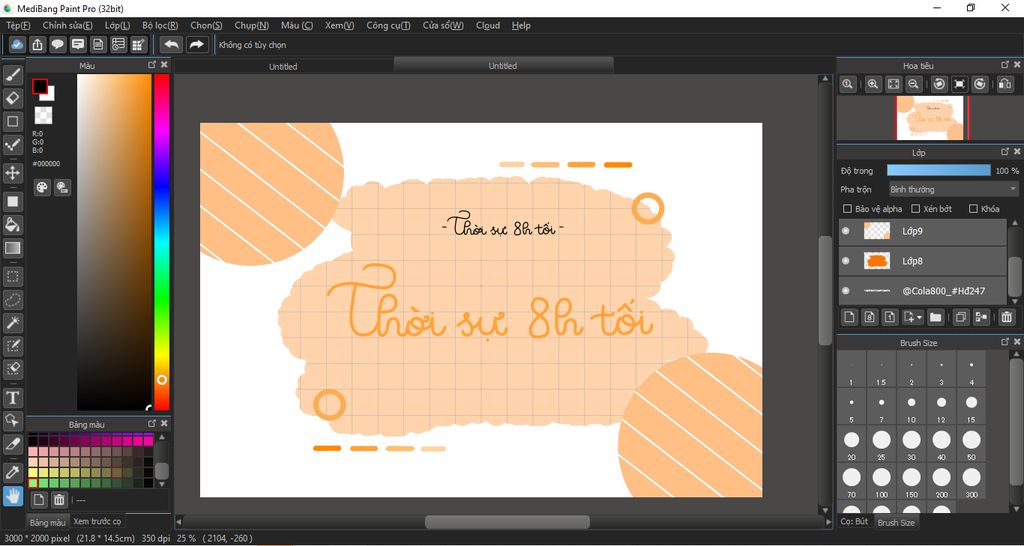Select the transparent color swatch
The width and height of the screenshot is (1024, 546).
[x=43, y=116]
